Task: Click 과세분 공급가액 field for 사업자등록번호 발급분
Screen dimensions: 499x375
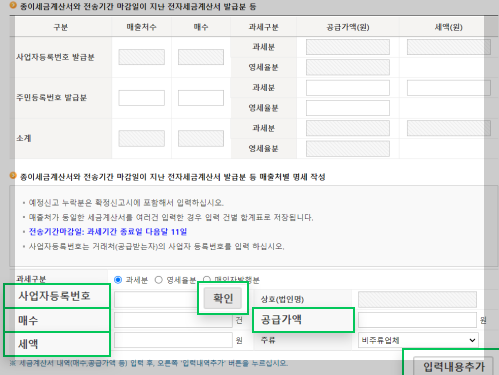Action: pos(348,47)
